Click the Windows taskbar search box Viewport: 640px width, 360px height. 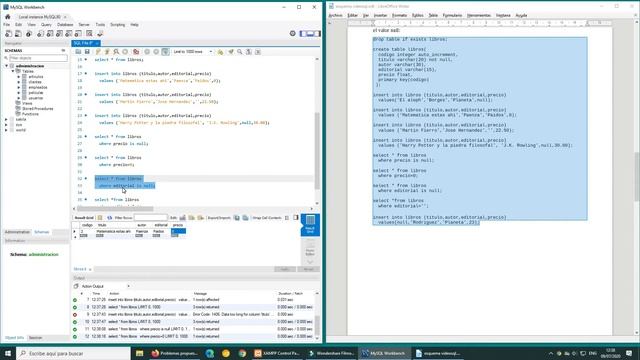point(73,353)
